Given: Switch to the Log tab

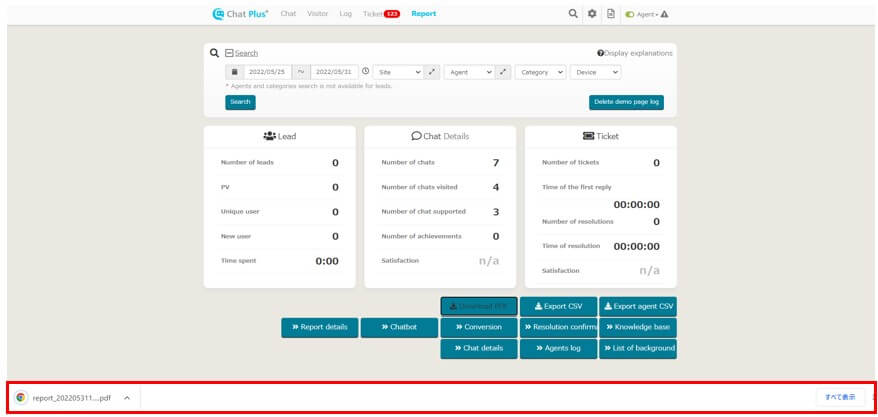Looking at the screenshot, I should click(x=345, y=14).
